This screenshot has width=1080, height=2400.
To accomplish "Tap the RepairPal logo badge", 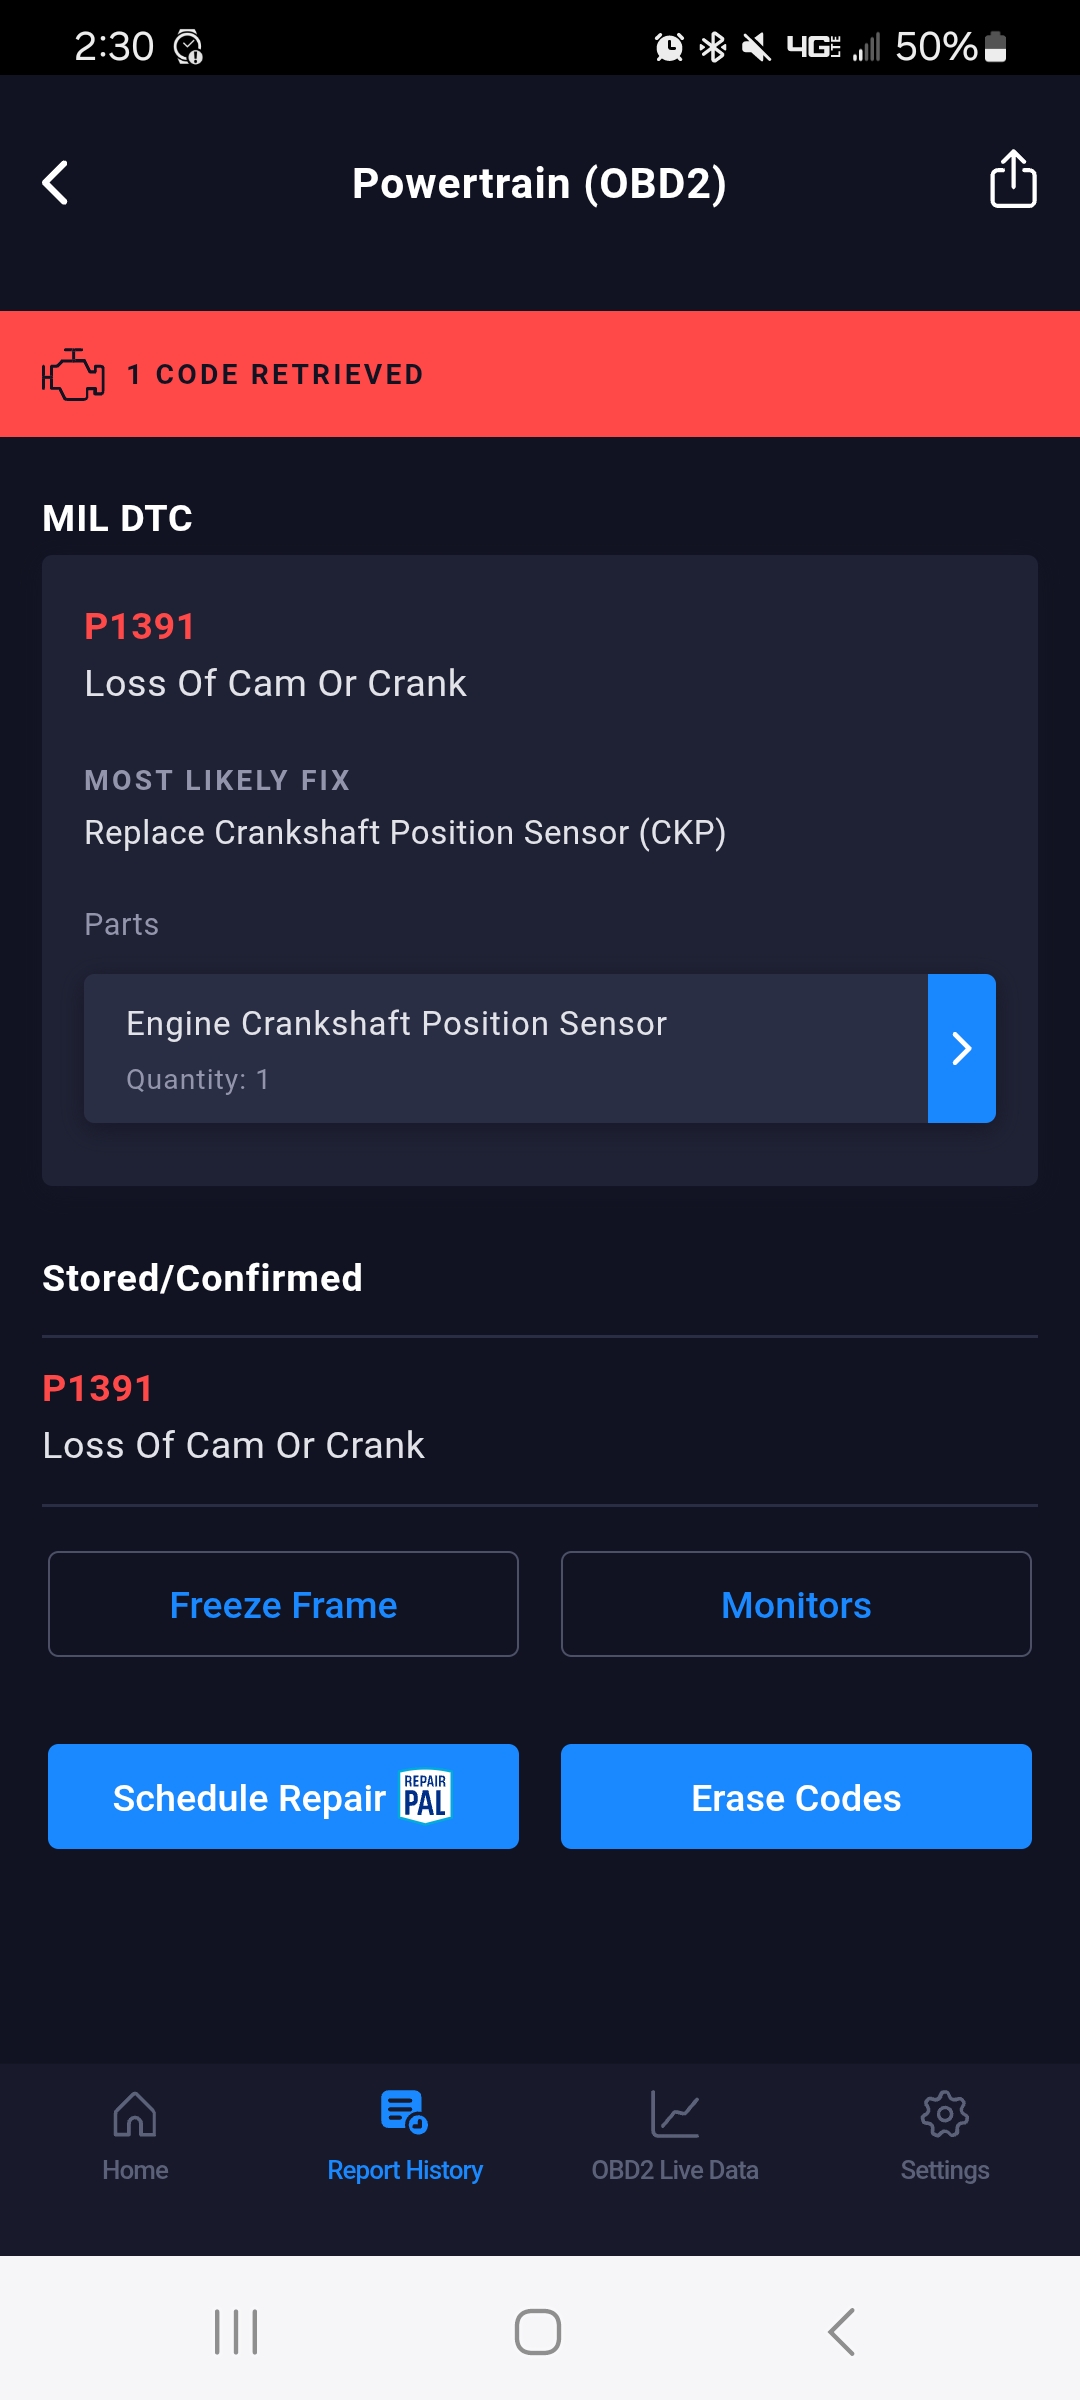I will [426, 1797].
